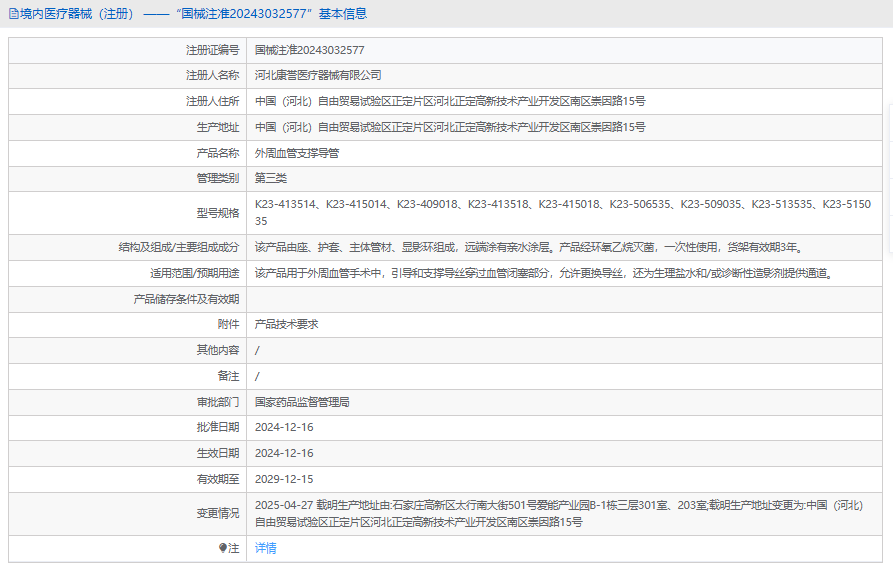Click the 有效期至 row label

(x=218, y=479)
